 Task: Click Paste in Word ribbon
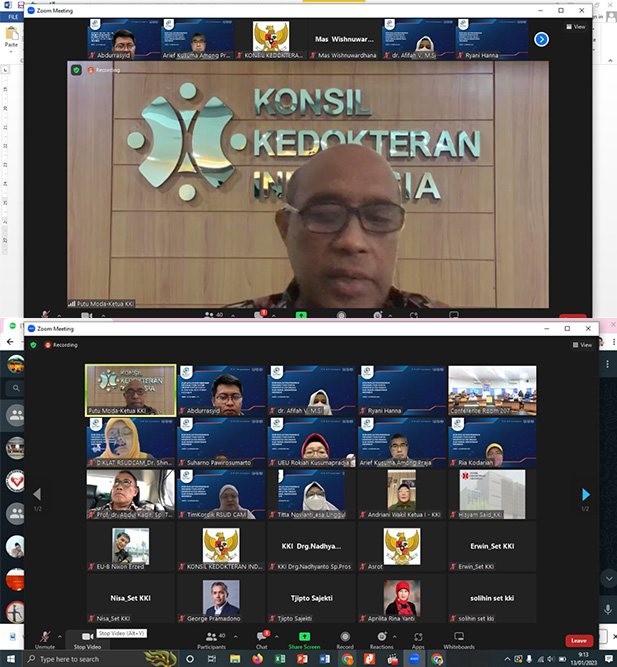point(11,37)
